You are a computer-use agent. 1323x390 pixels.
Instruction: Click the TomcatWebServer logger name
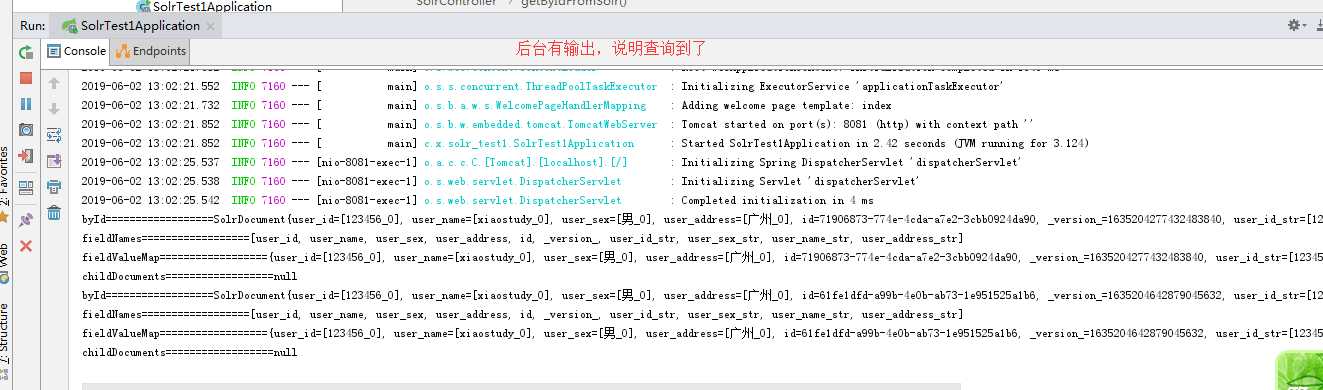pos(540,124)
